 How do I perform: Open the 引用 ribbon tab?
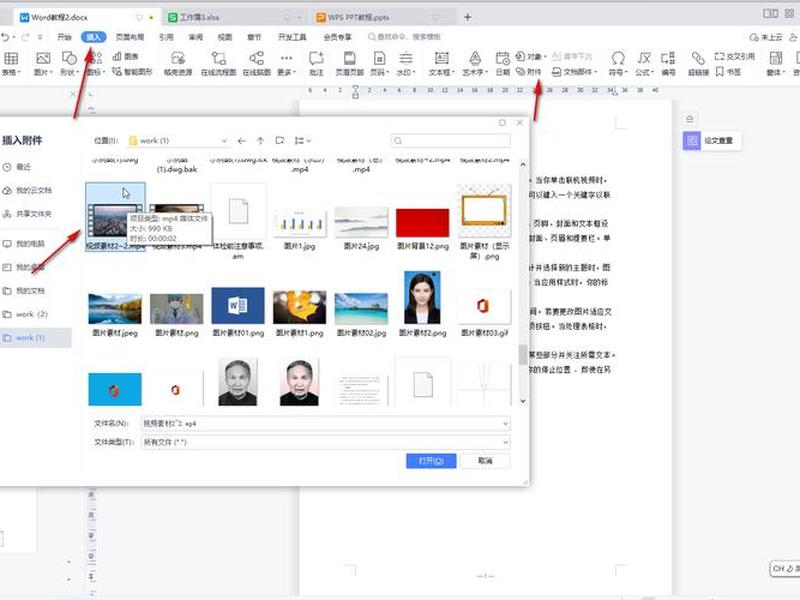(x=166, y=37)
